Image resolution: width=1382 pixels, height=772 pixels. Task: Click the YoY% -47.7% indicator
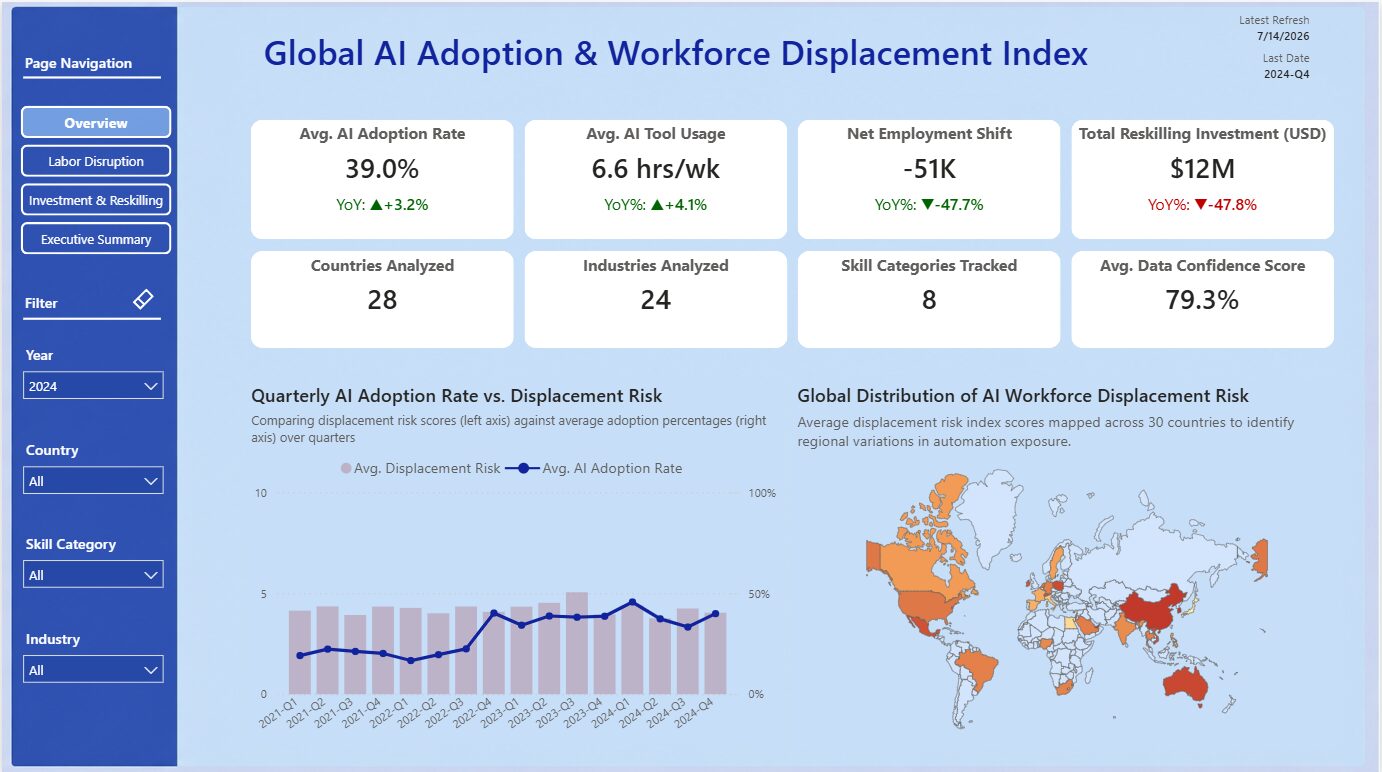(x=928, y=205)
